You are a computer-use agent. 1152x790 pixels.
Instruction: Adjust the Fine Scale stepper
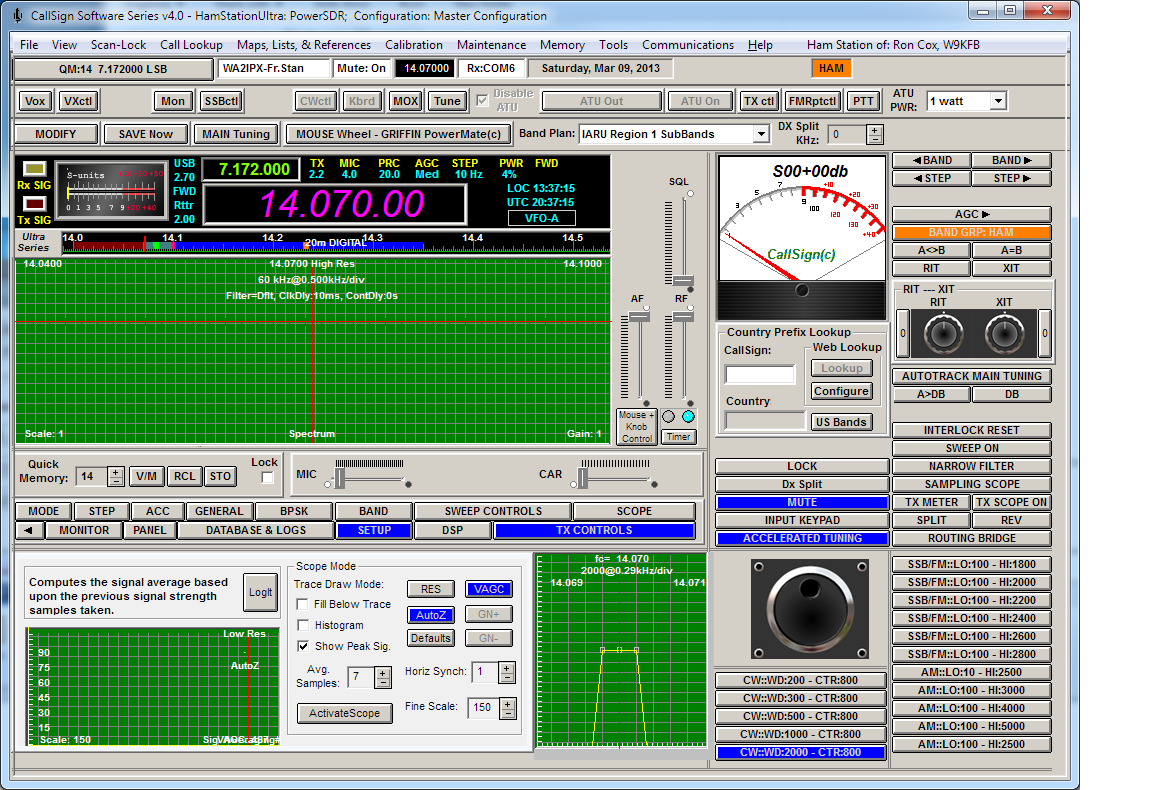508,707
